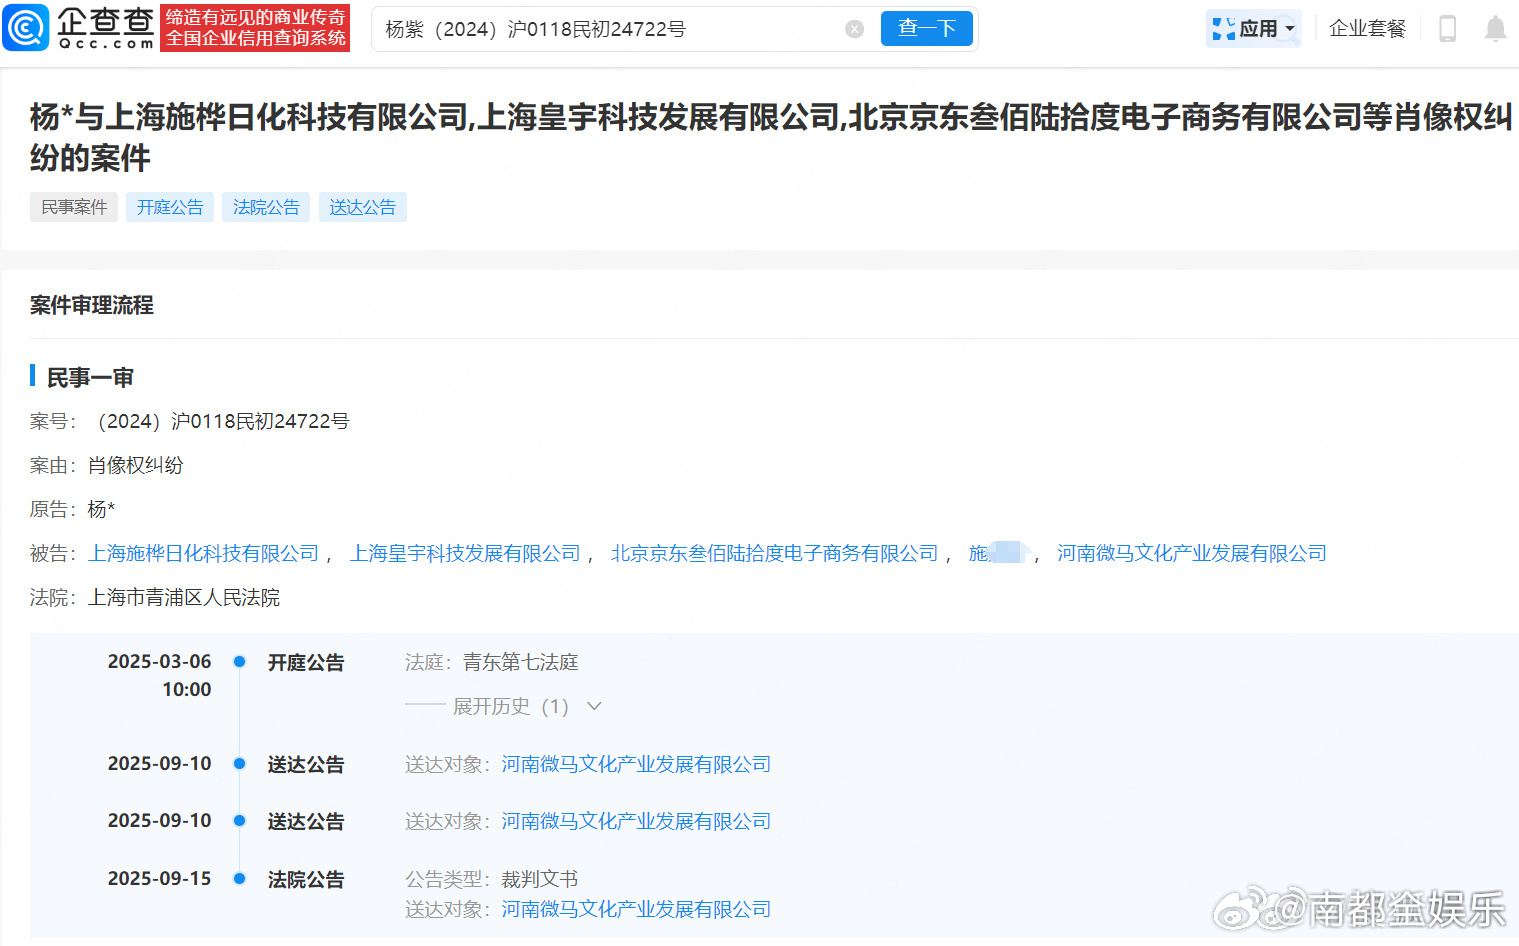Open defendant 上海施桦日化科技有限公司 link

(204, 553)
